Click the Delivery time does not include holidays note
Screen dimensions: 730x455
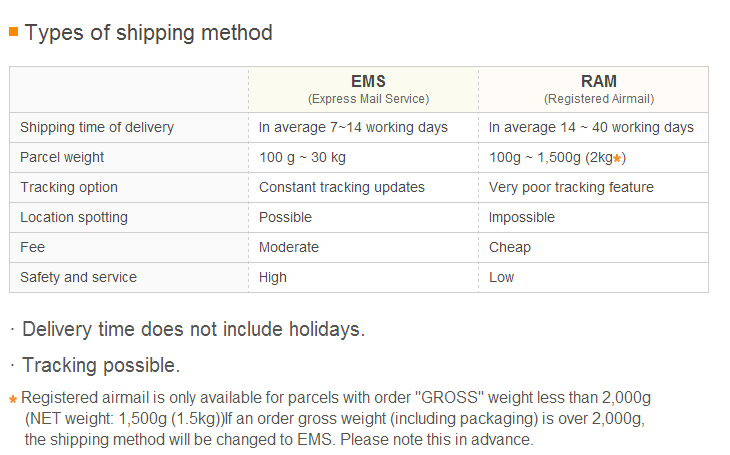[193, 330]
